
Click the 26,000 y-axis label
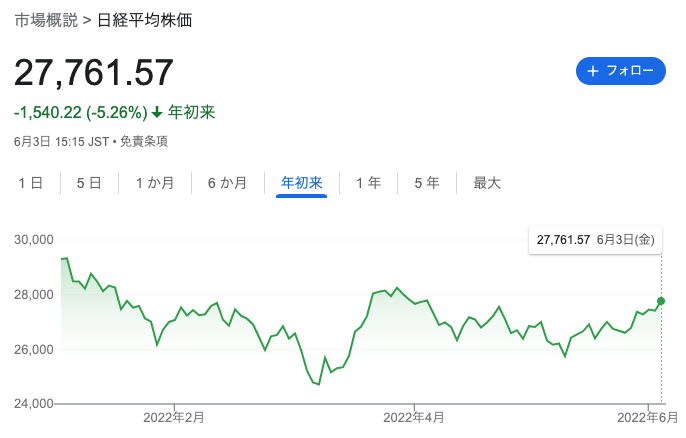click(x=34, y=349)
